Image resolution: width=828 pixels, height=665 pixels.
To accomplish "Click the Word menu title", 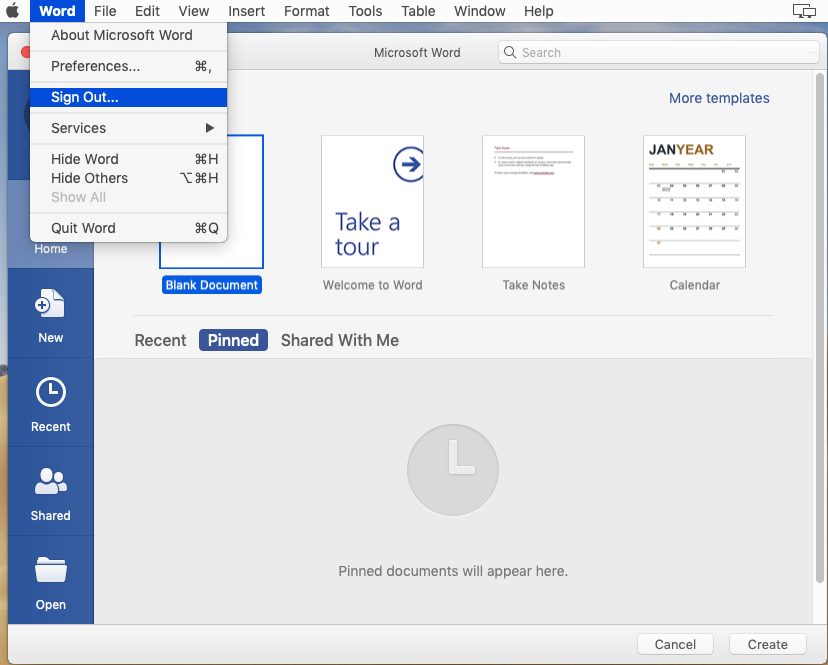I will pos(58,11).
